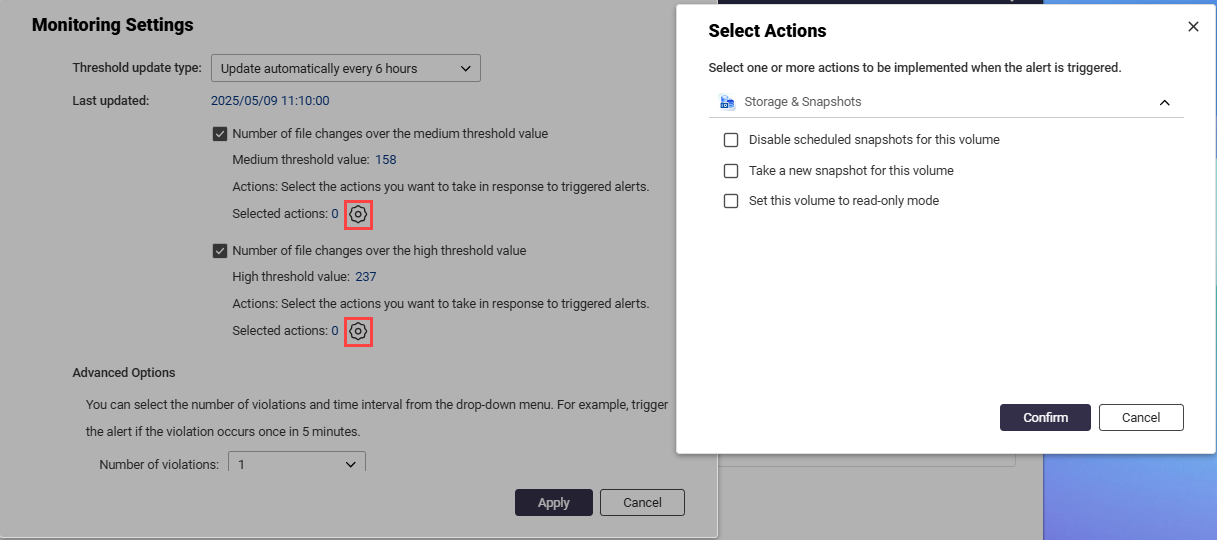Image resolution: width=1217 pixels, height=540 pixels.
Task: Apply the Monitoring Settings
Action: tap(553, 503)
